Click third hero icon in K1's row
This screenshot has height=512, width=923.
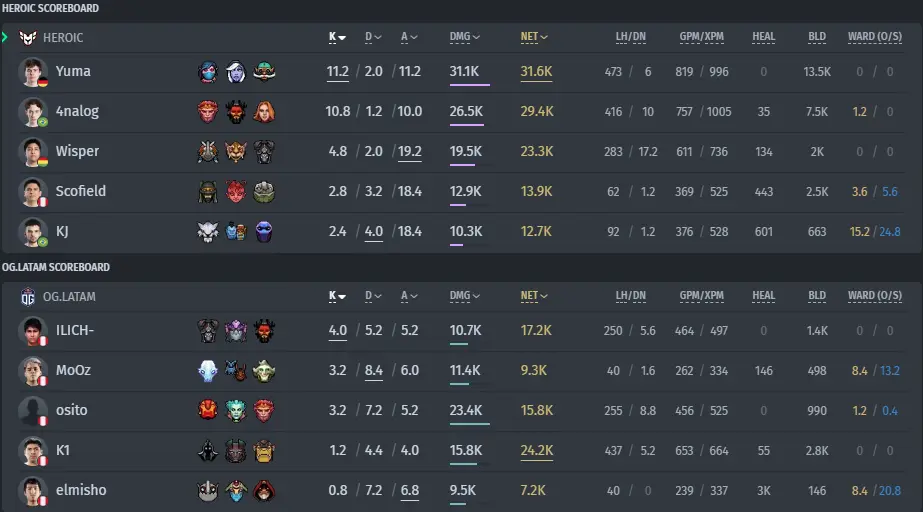[x=264, y=450]
